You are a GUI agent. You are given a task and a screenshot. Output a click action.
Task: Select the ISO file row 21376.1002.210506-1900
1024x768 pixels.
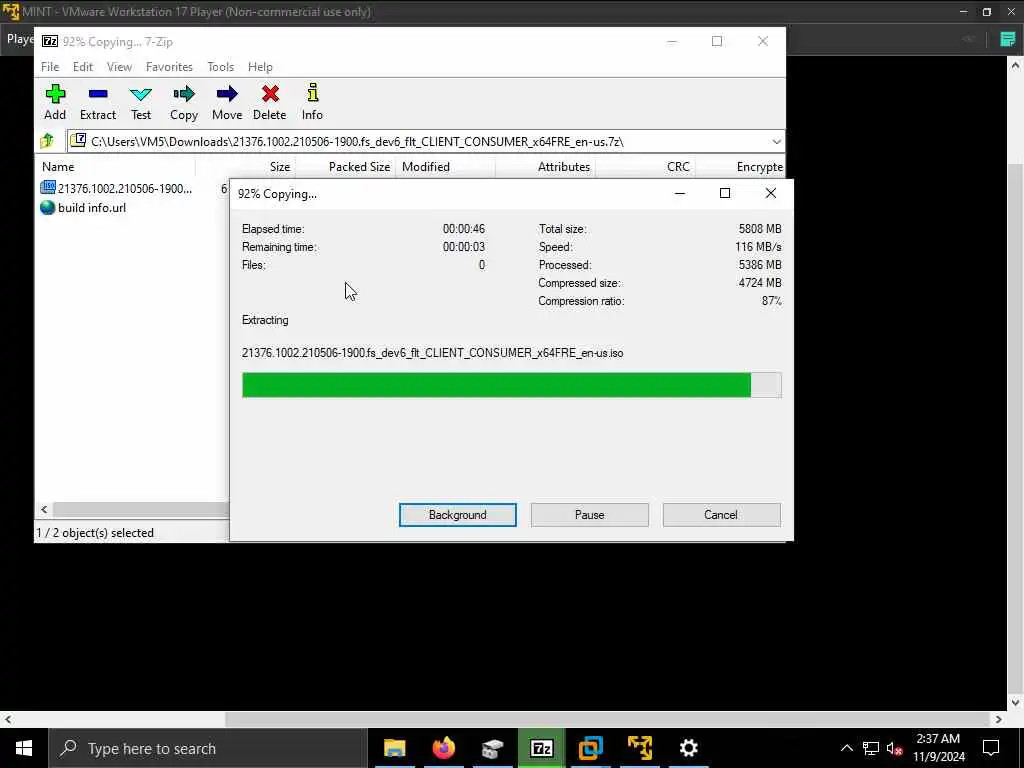coord(116,189)
